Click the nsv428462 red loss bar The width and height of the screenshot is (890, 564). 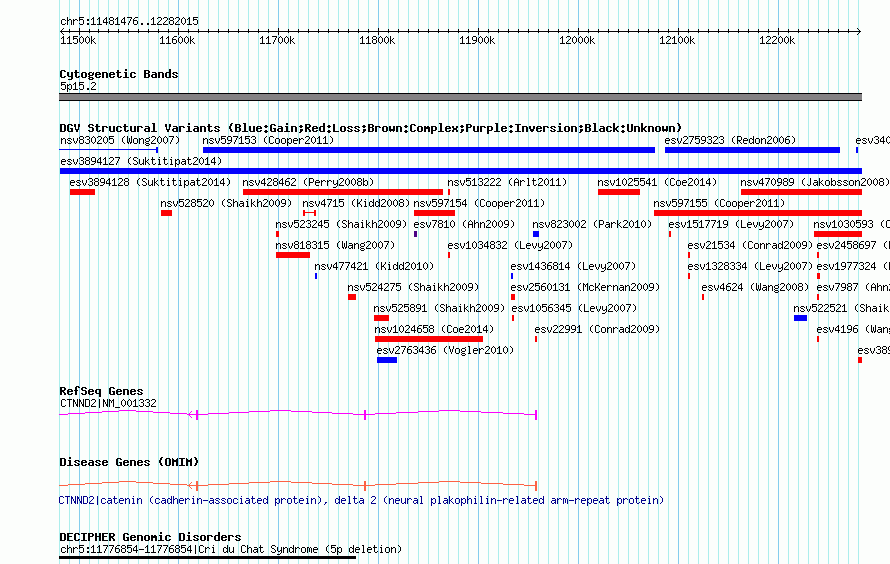click(x=343, y=192)
